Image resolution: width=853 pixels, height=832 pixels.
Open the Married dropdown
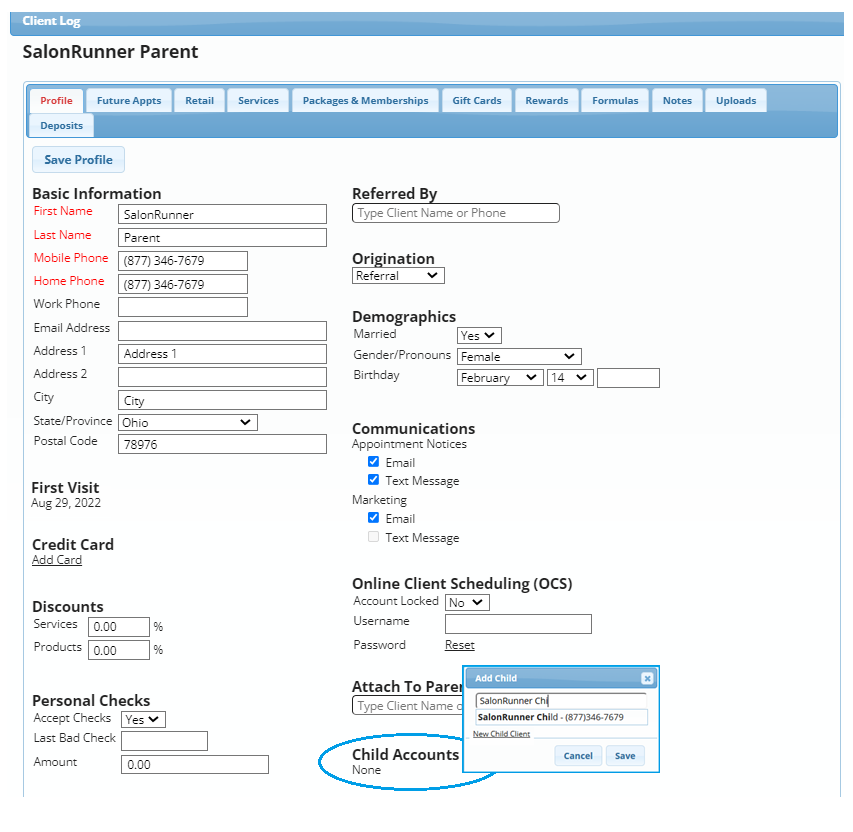(x=479, y=335)
